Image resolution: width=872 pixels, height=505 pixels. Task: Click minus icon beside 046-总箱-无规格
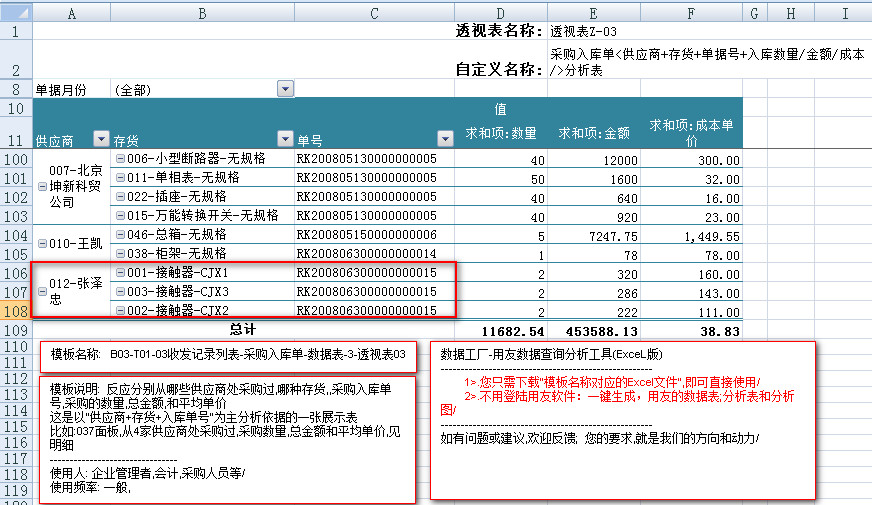point(120,235)
